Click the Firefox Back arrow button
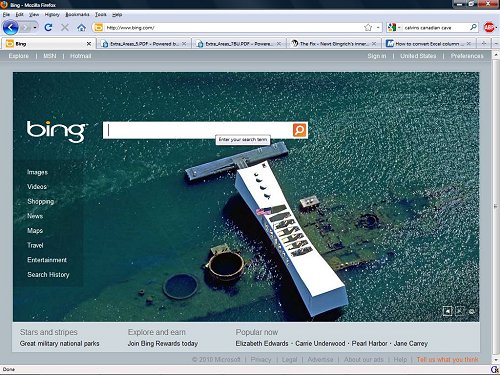The width and height of the screenshot is (500, 375). click(11, 27)
